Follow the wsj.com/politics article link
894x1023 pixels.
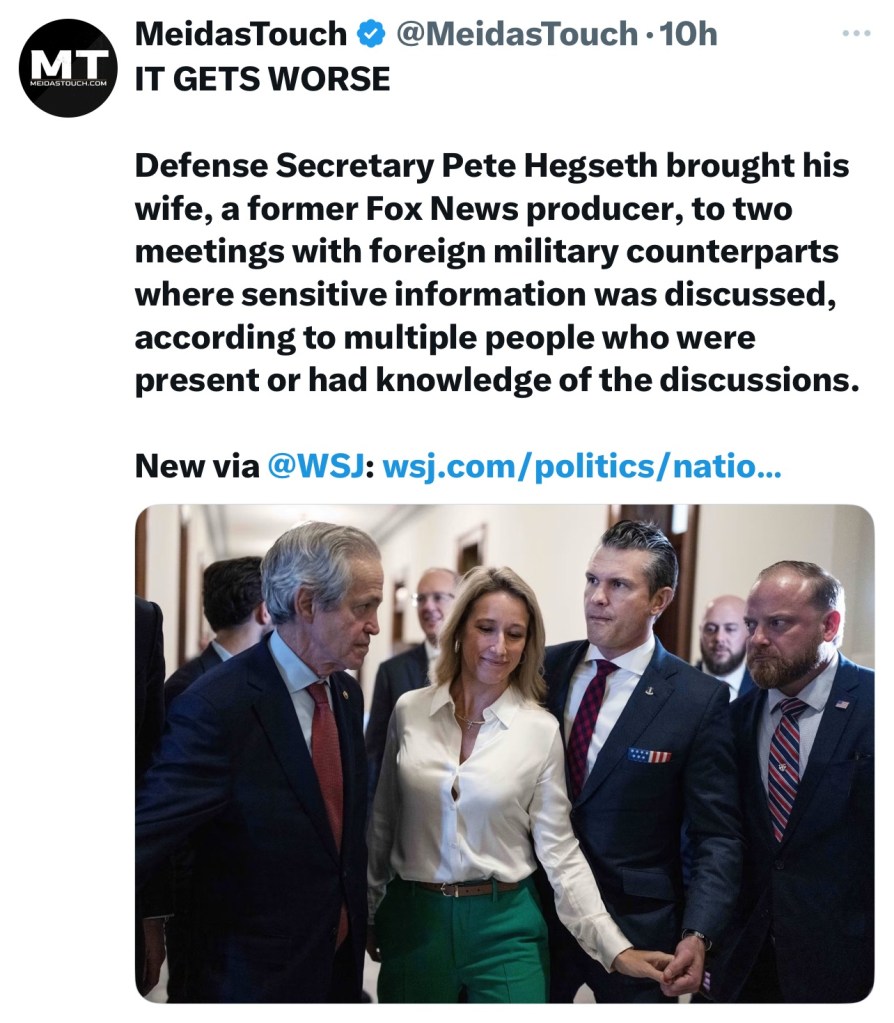[x=581, y=466]
